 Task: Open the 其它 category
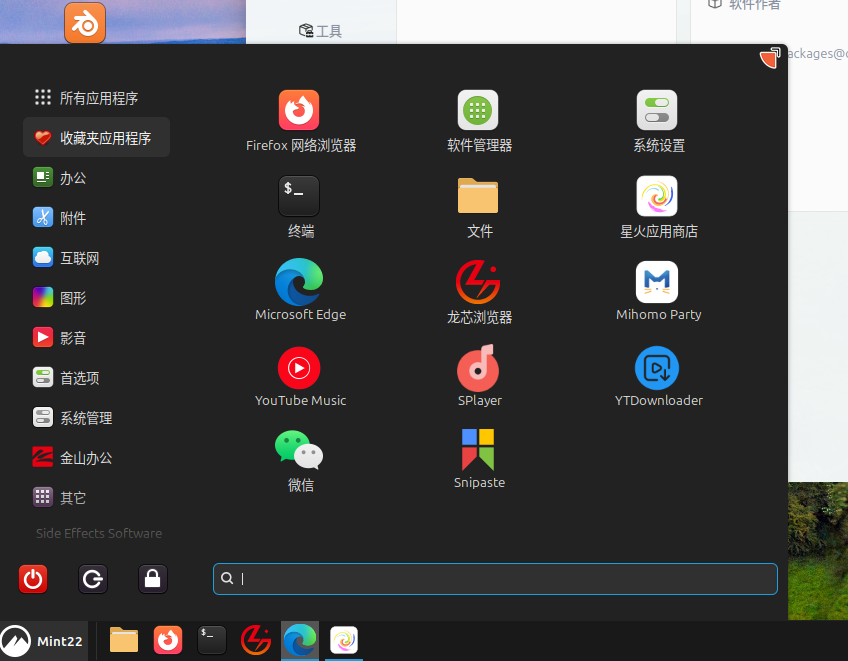click(x=96, y=498)
